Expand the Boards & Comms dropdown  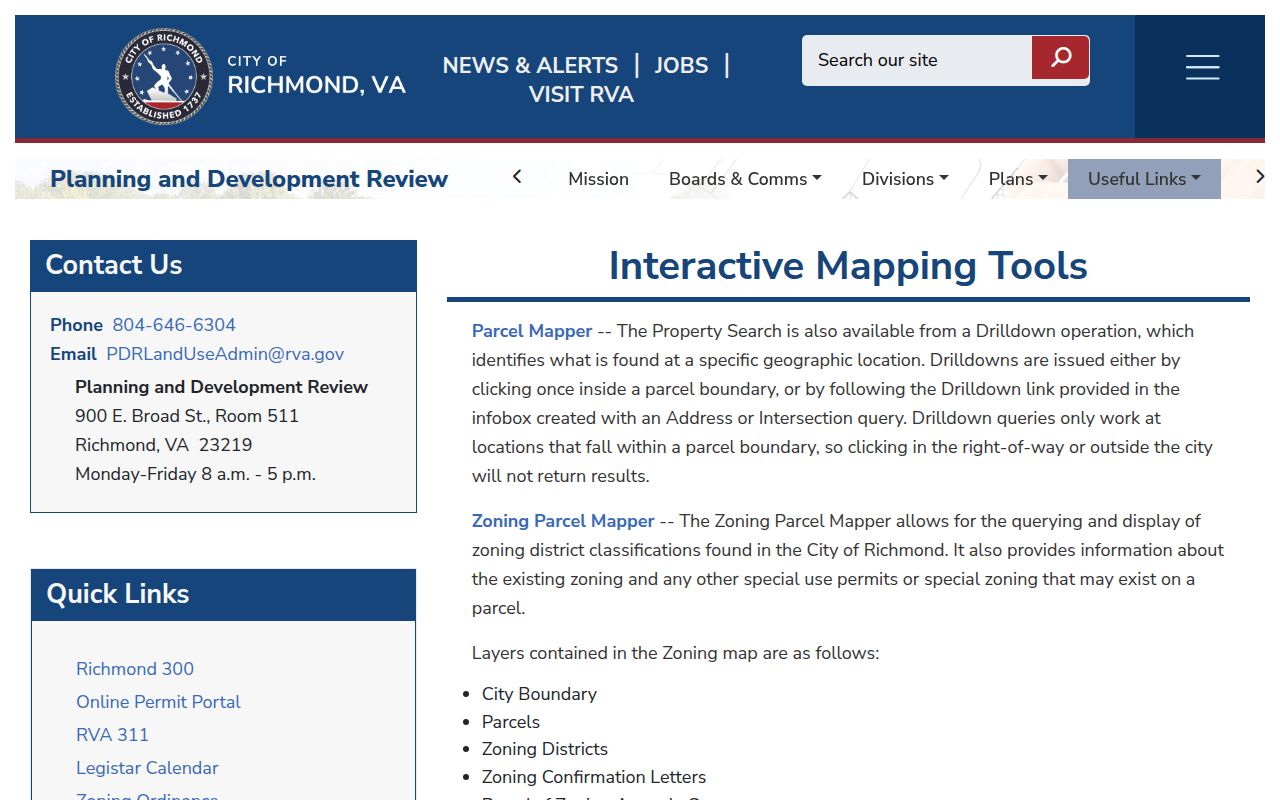pyautogui.click(x=745, y=179)
